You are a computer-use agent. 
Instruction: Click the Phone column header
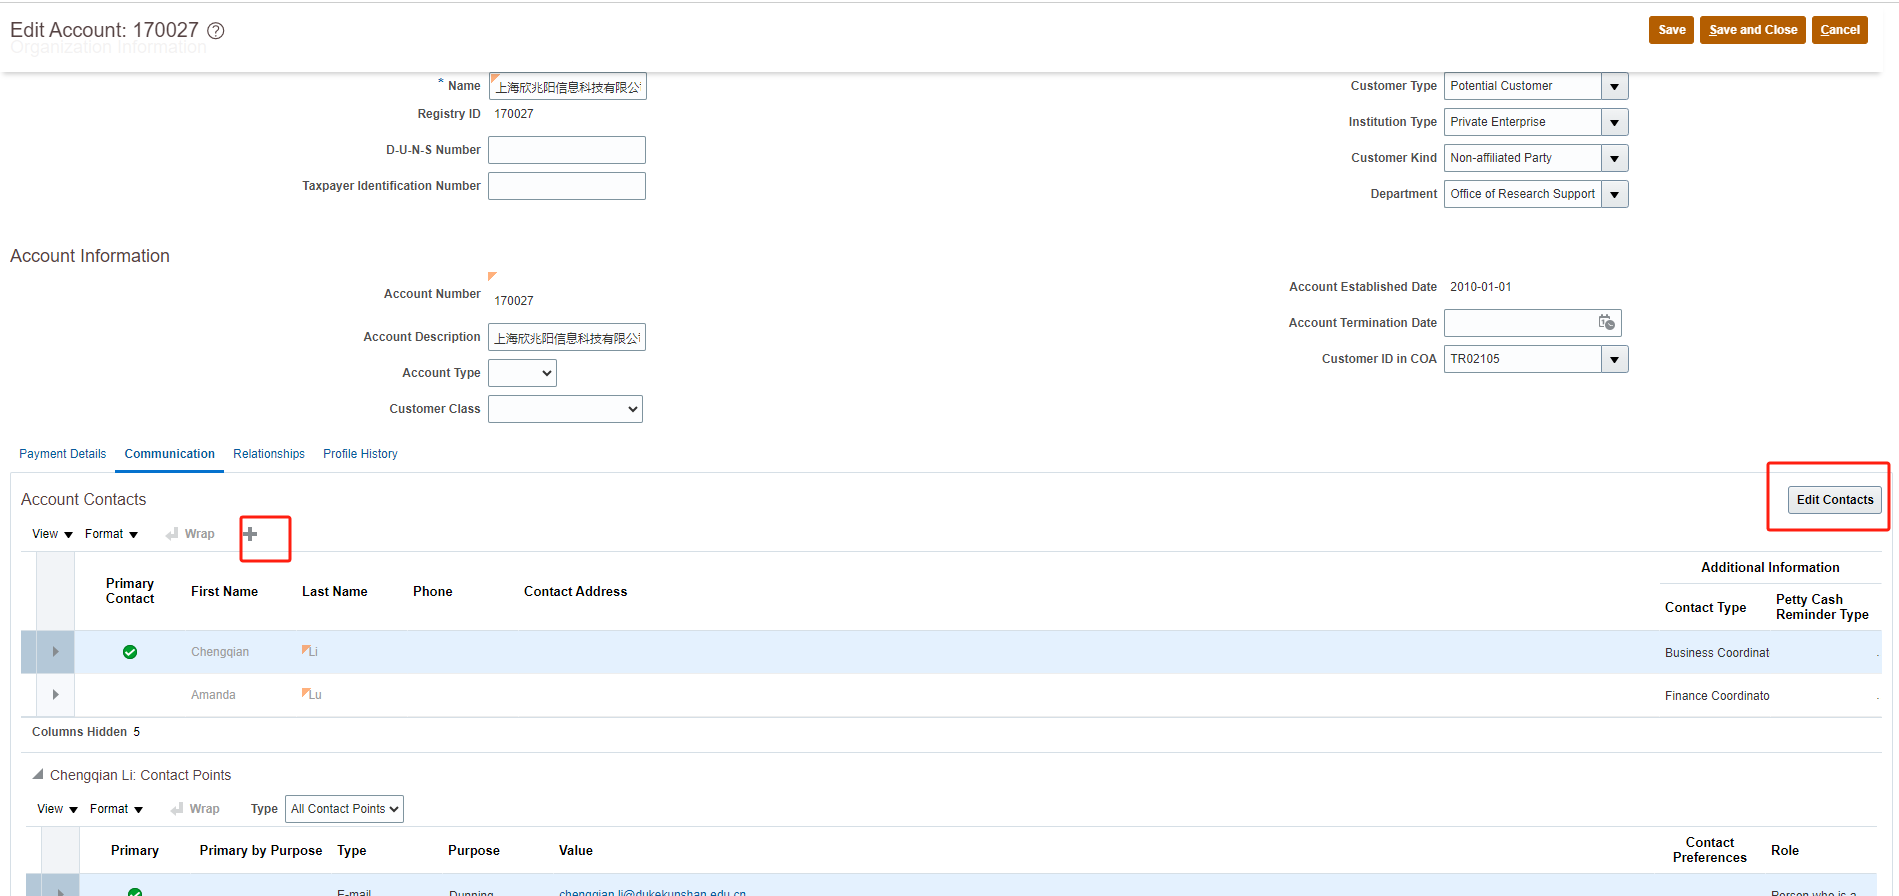(432, 592)
